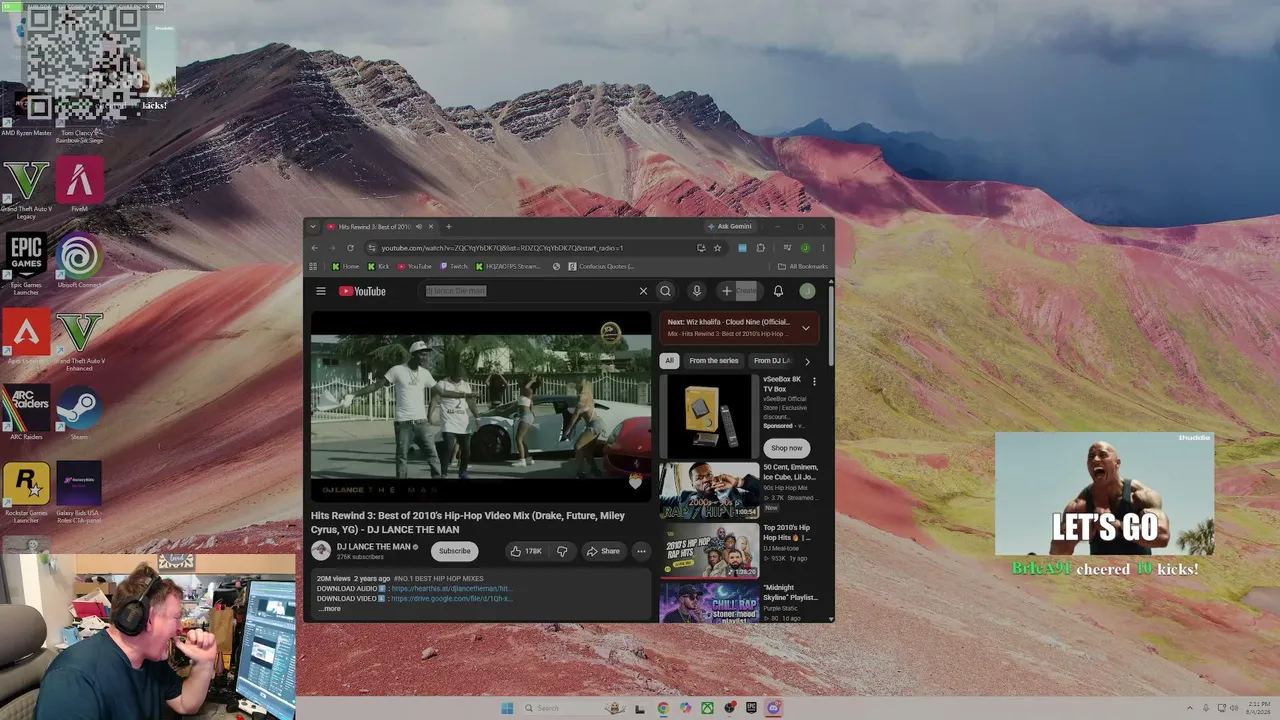Open a new Chrome tab

point(448,227)
